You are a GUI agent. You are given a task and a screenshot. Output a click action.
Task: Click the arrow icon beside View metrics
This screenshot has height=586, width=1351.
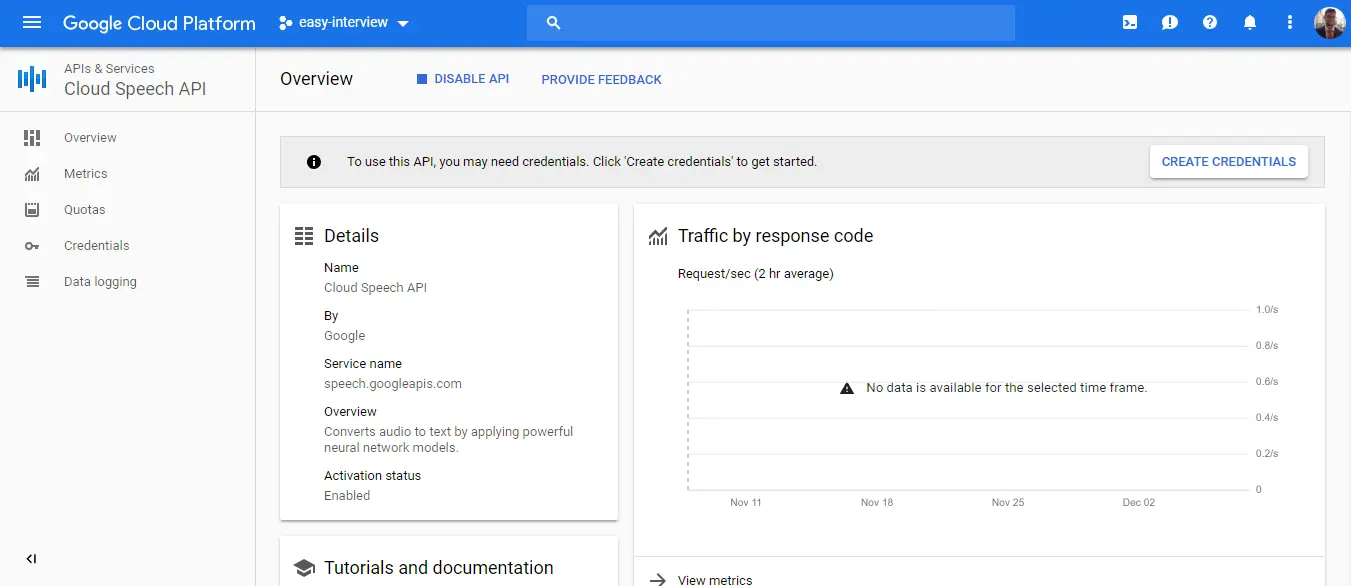[x=658, y=580]
